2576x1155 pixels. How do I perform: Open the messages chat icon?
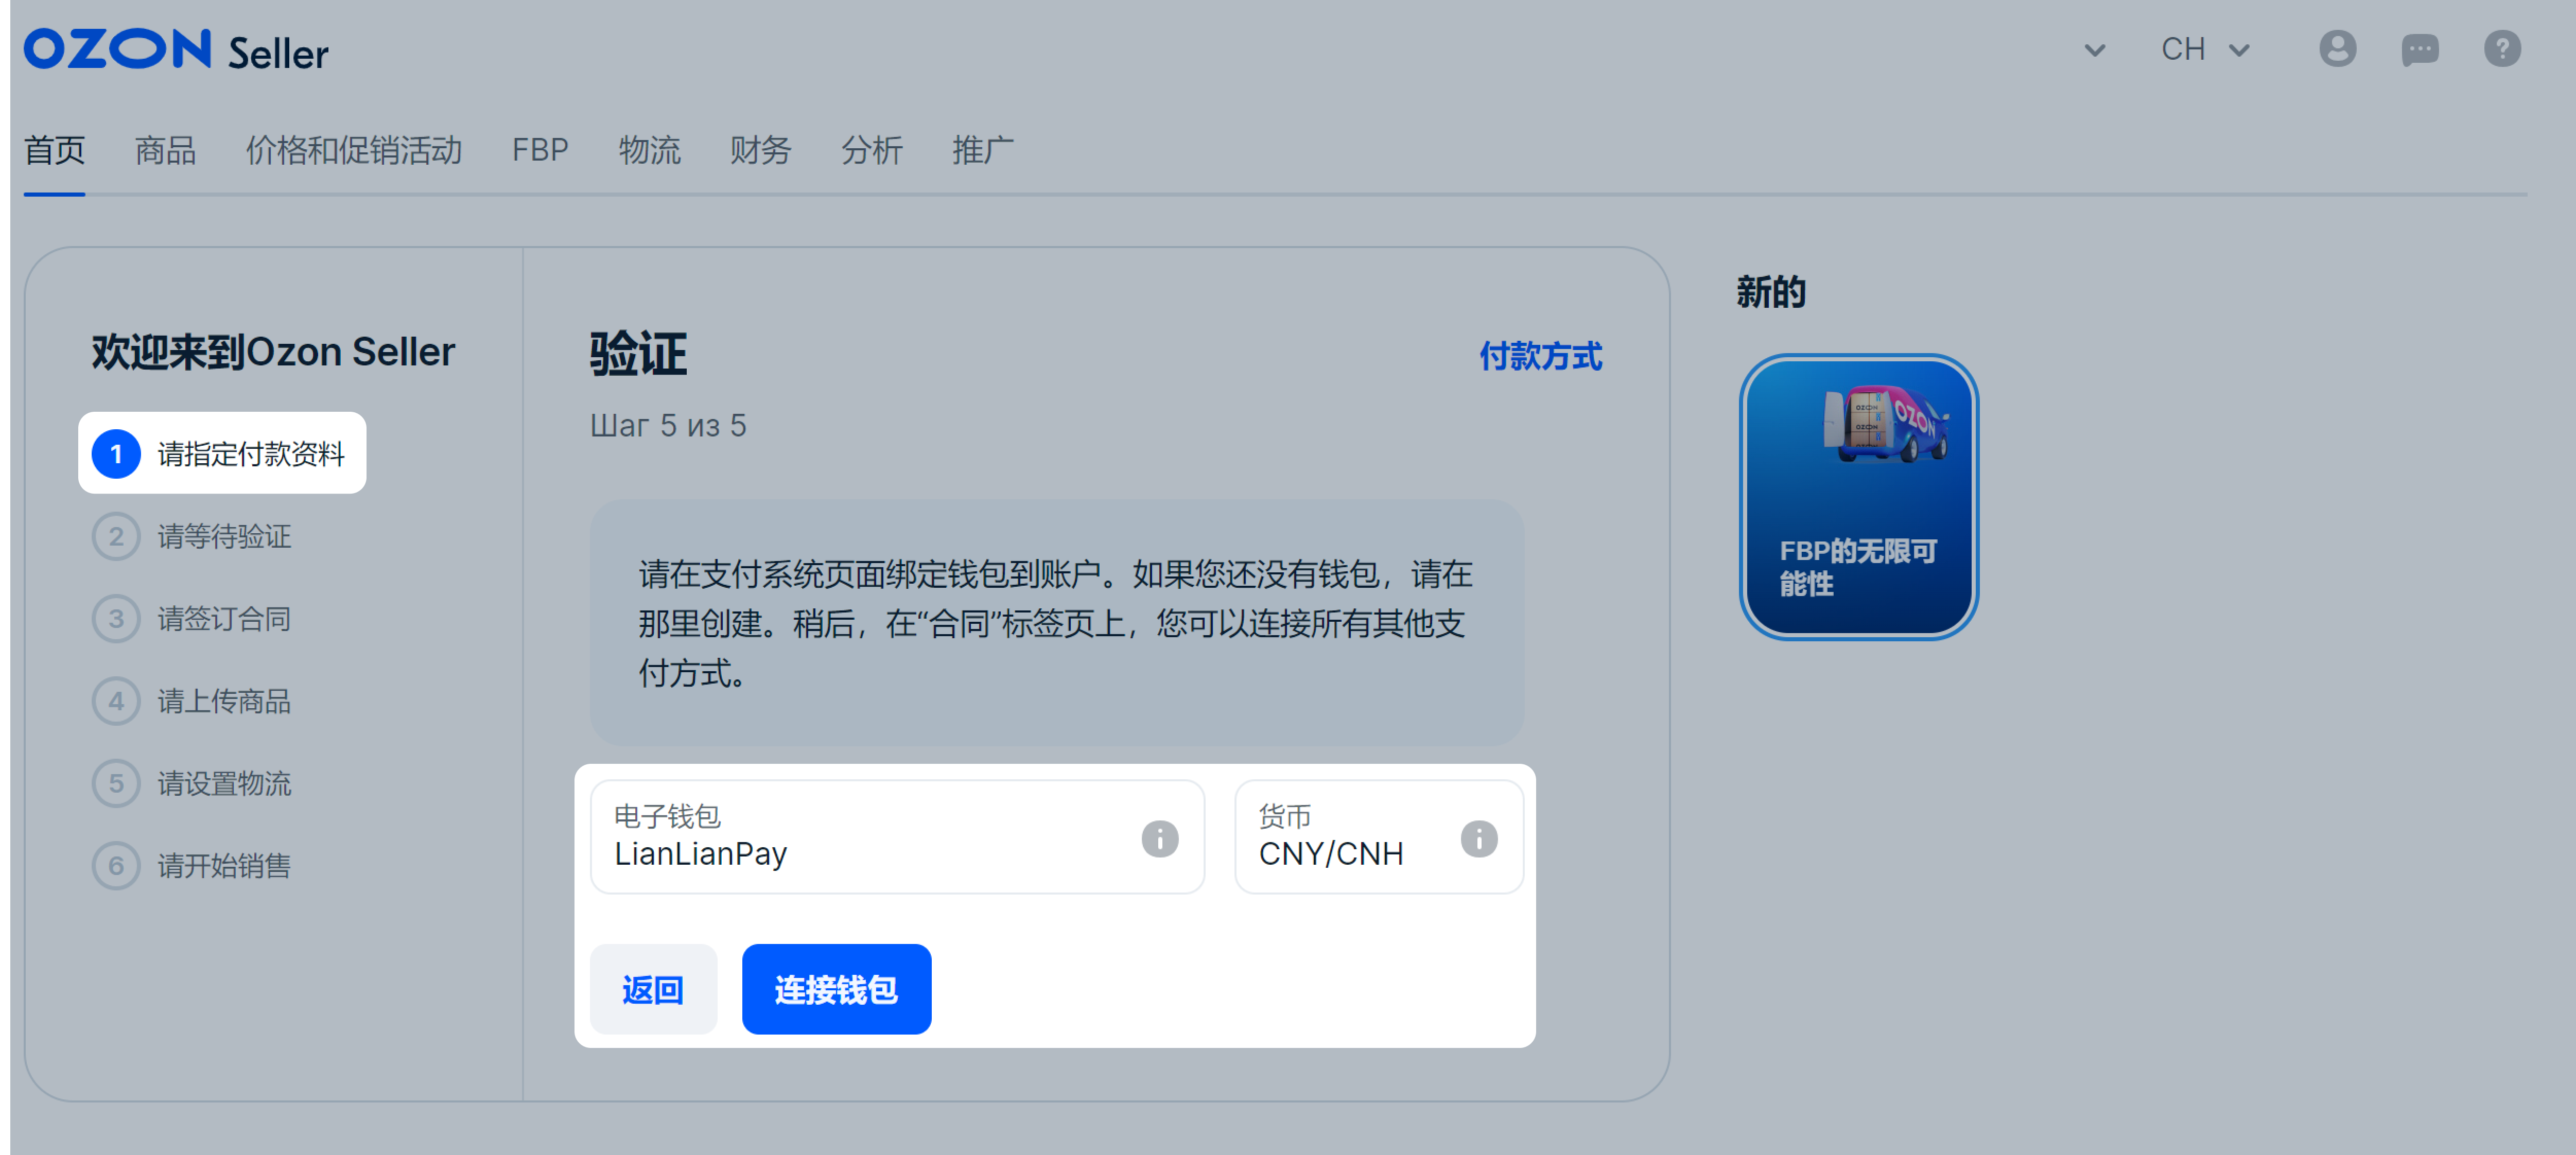coord(2420,50)
